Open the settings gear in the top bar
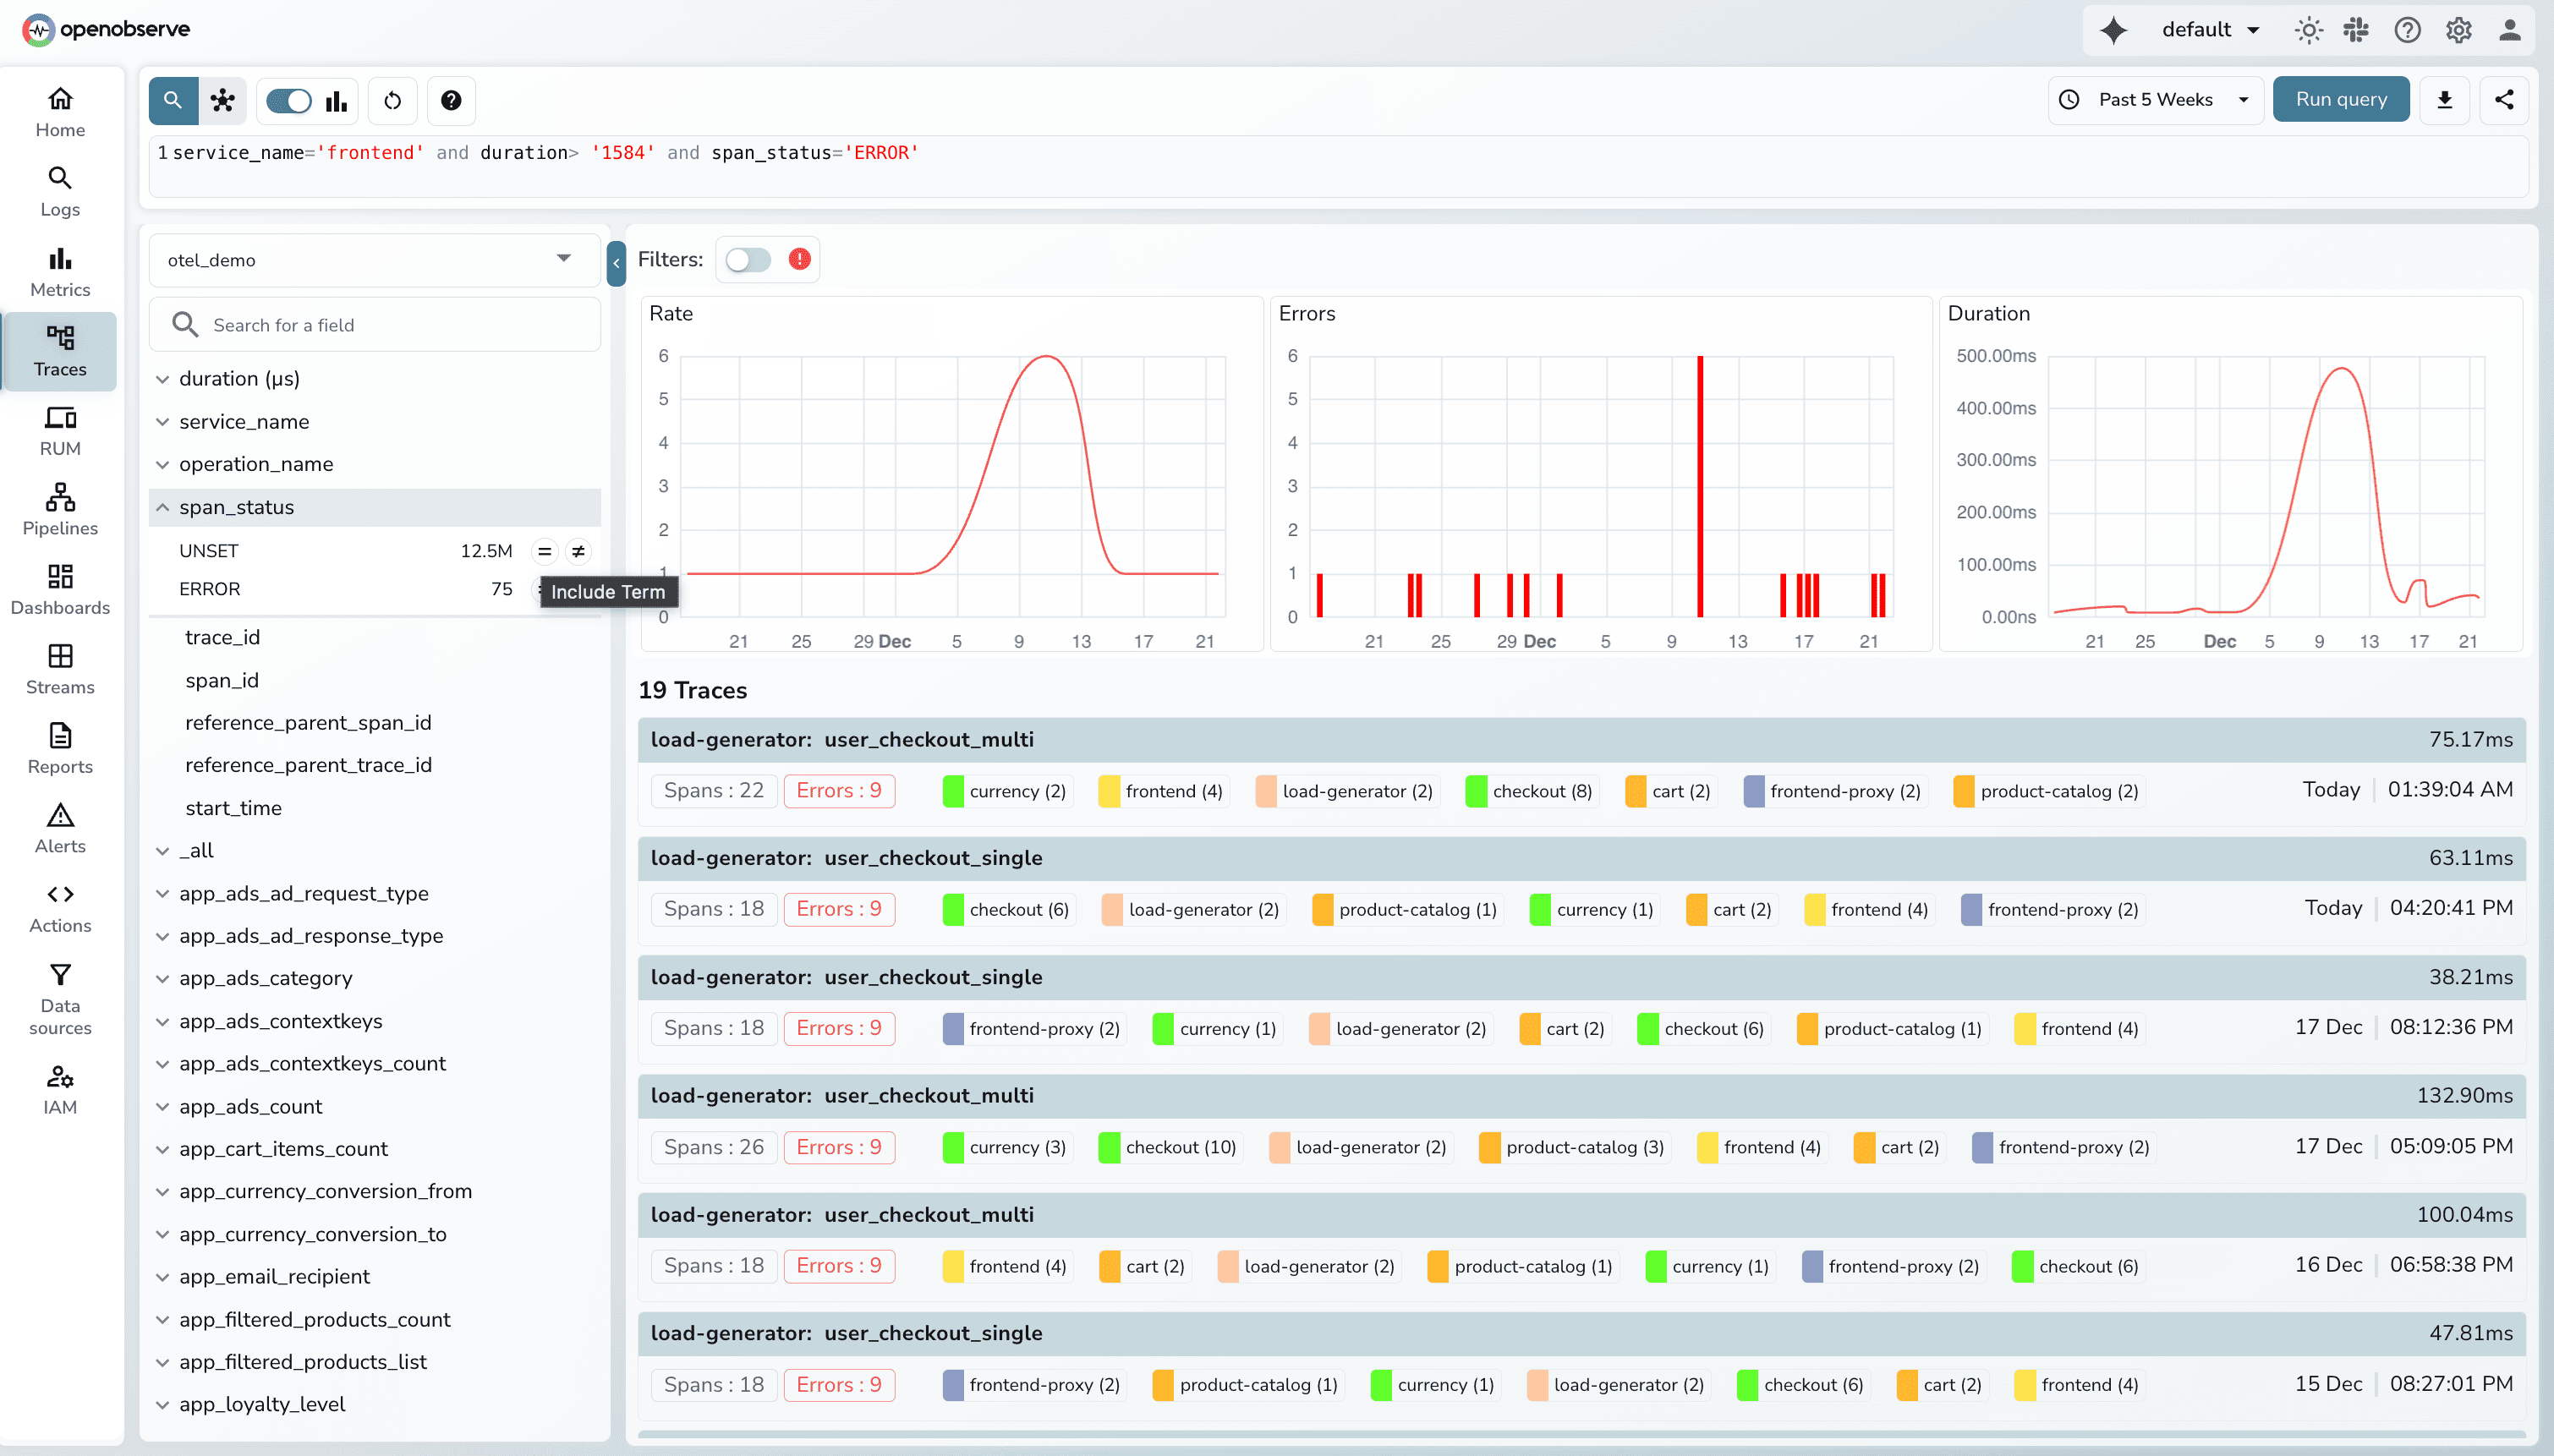The height and width of the screenshot is (1456, 2554). point(2457,29)
